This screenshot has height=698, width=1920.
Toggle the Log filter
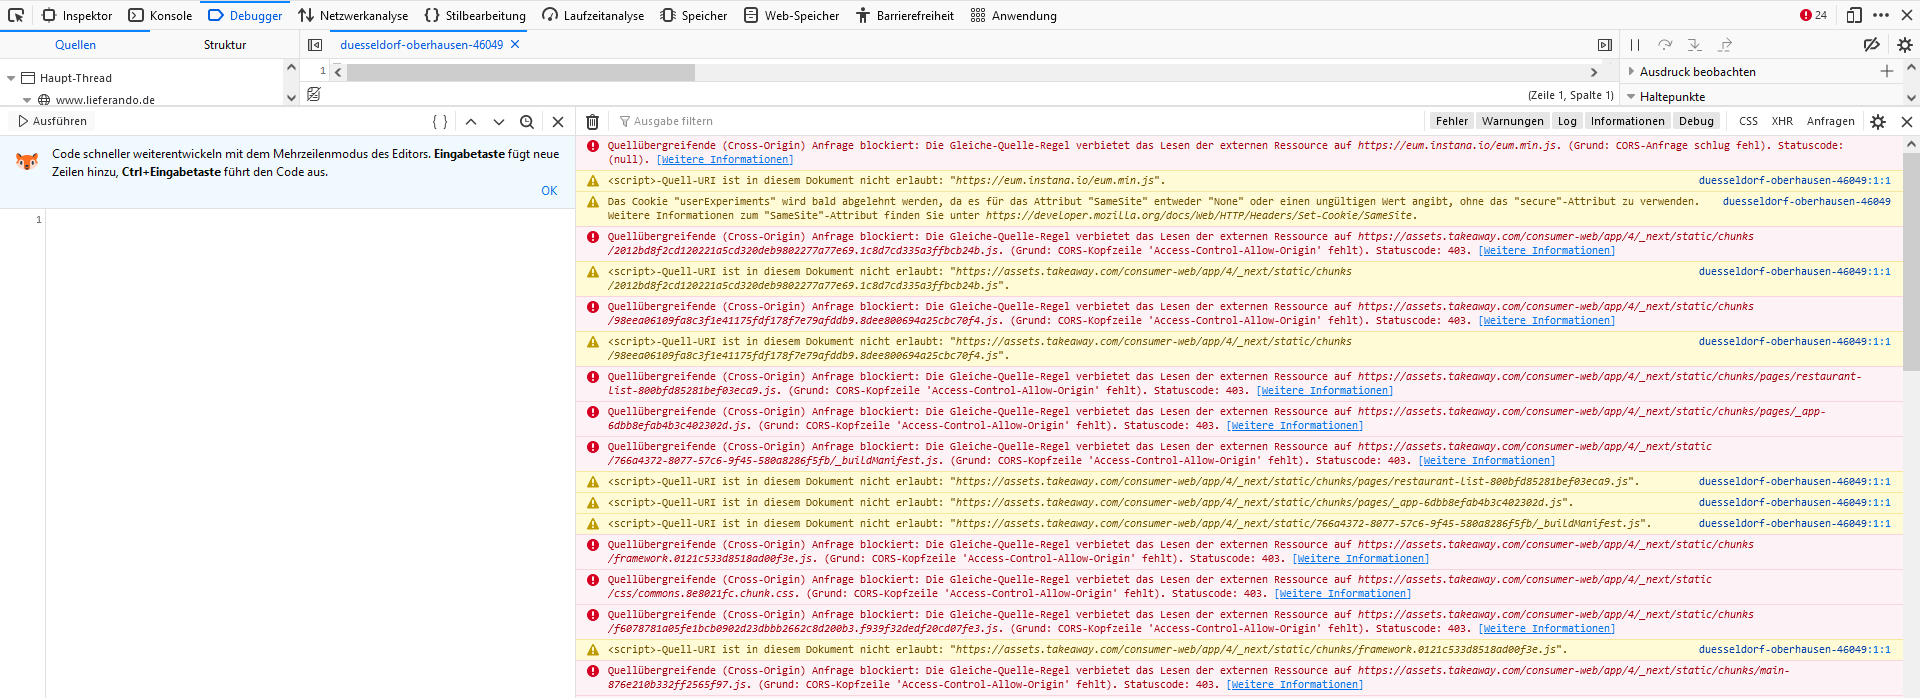coord(1567,121)
